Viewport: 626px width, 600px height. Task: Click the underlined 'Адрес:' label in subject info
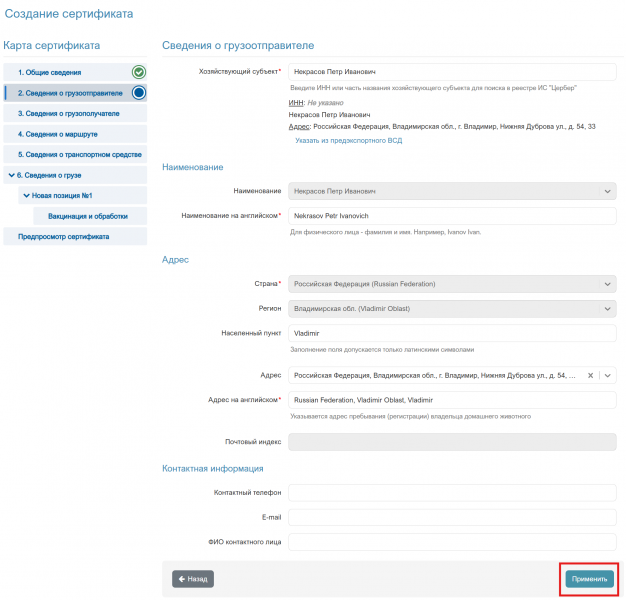(299, 127)
